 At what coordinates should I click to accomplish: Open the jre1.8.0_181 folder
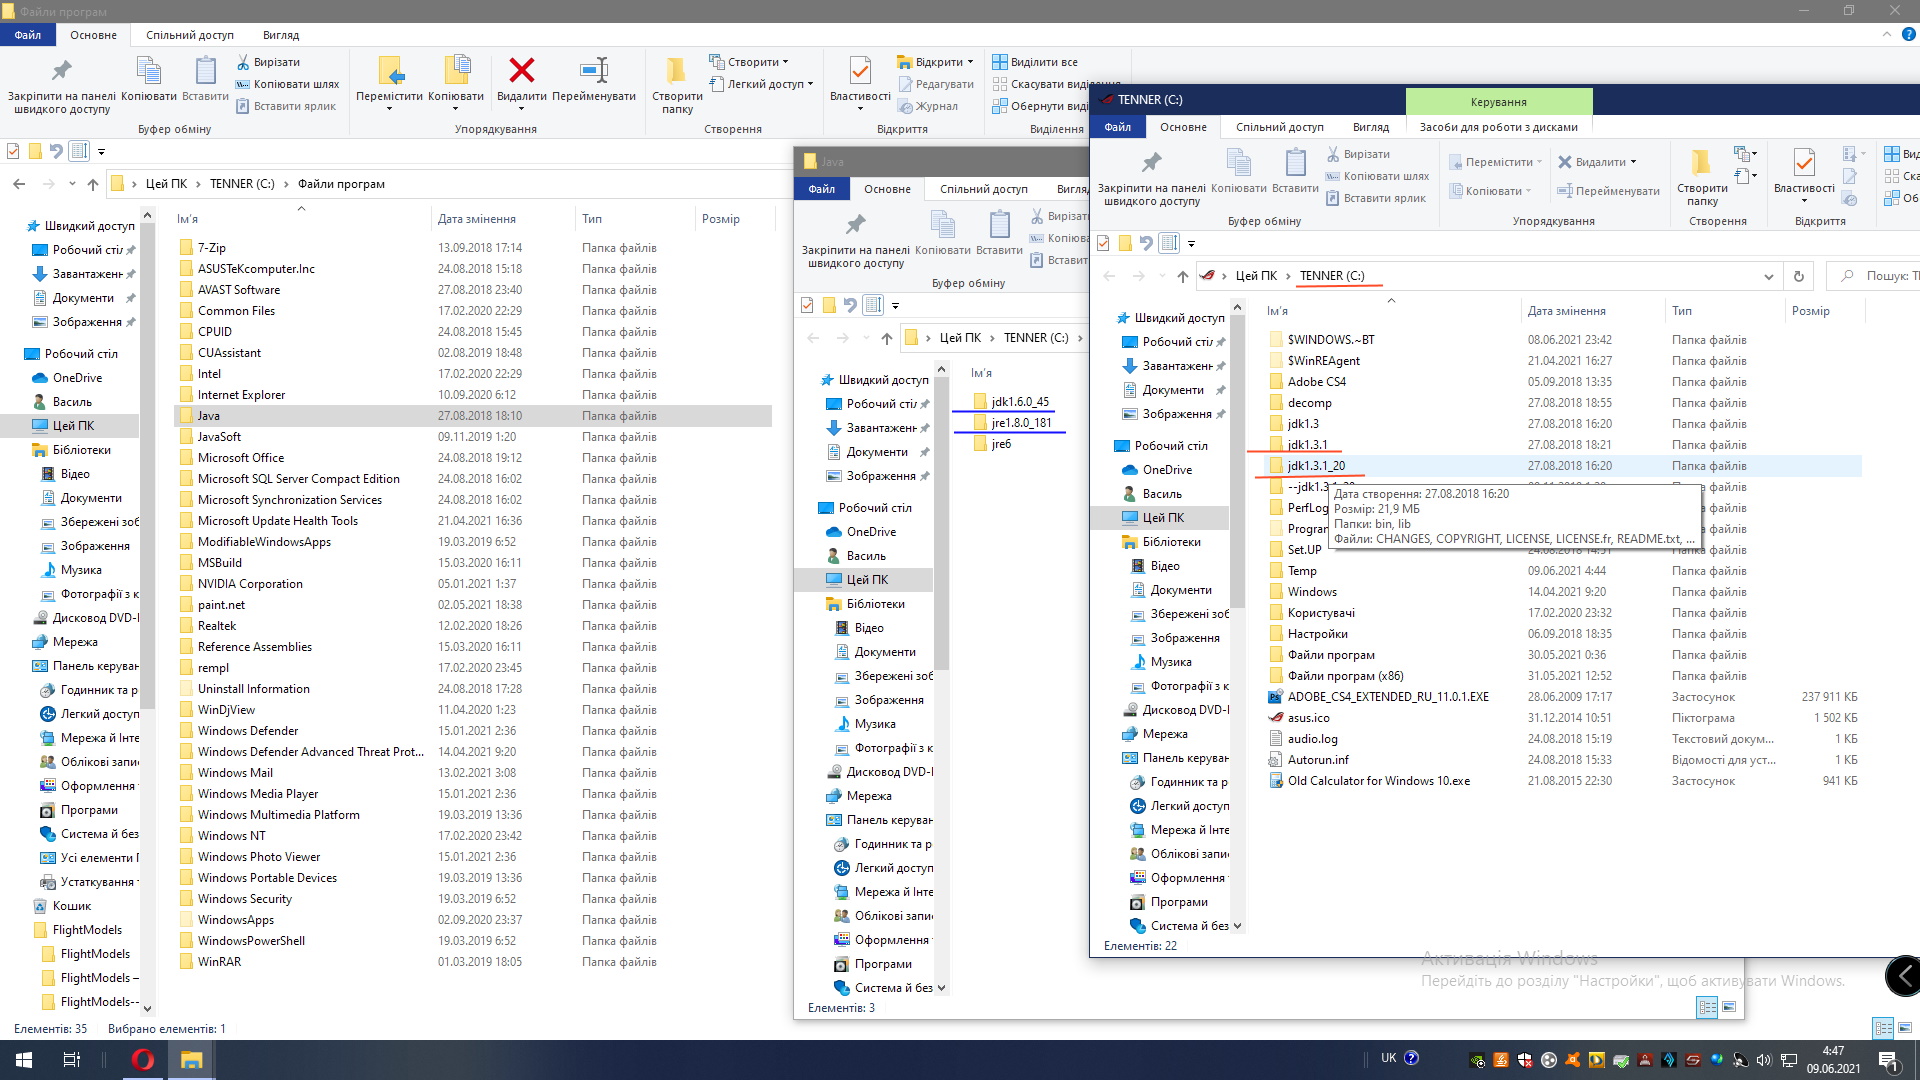[x=1020, y=423]
